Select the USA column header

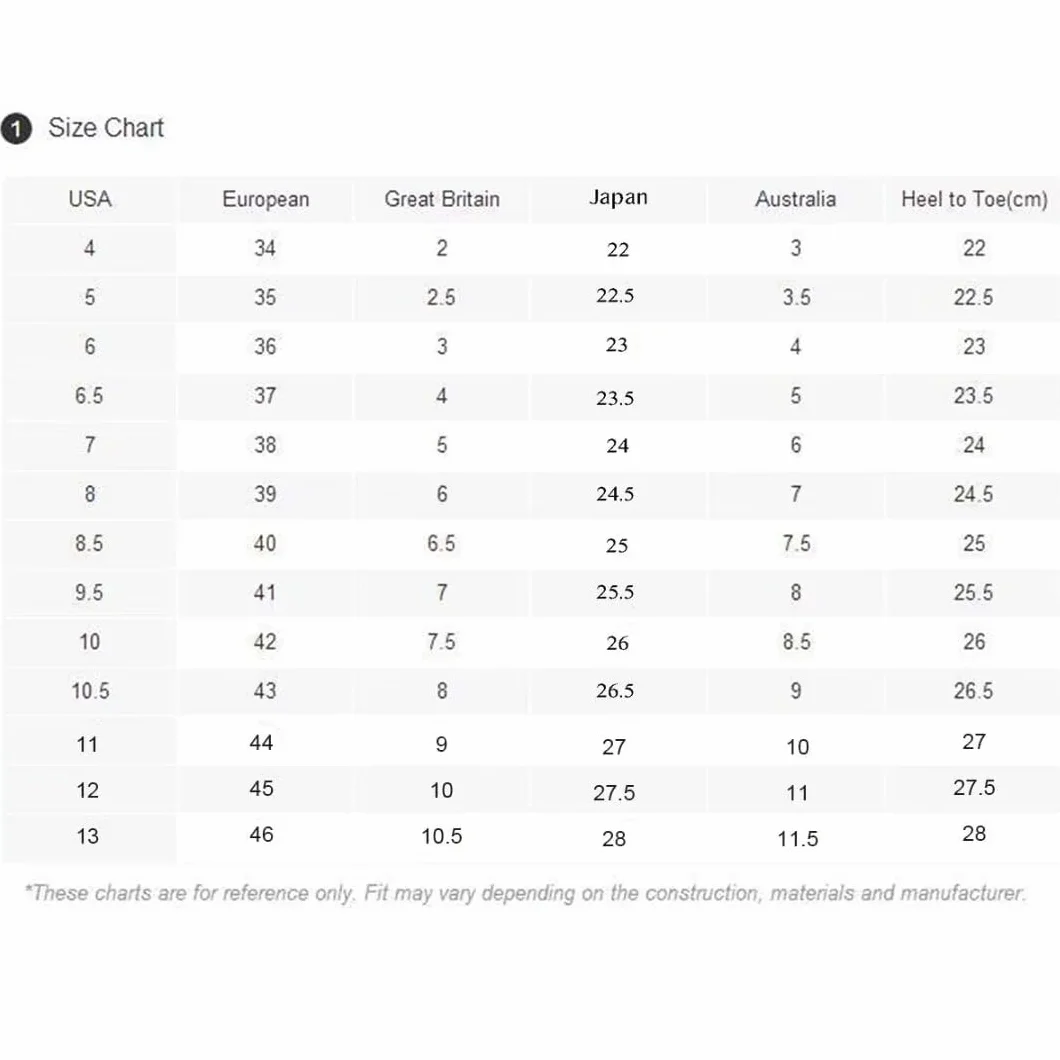(90, 199)
